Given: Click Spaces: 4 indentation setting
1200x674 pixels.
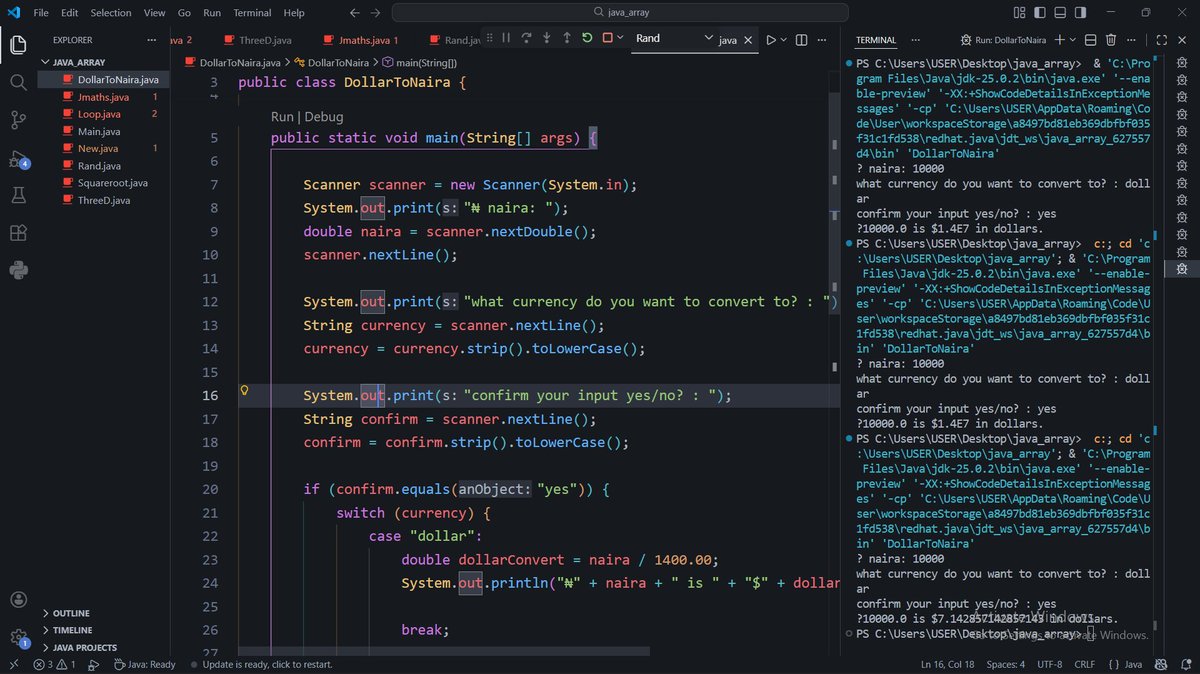Looking at the screenshot, I should pyautogui.click(x=1006, y=664).
